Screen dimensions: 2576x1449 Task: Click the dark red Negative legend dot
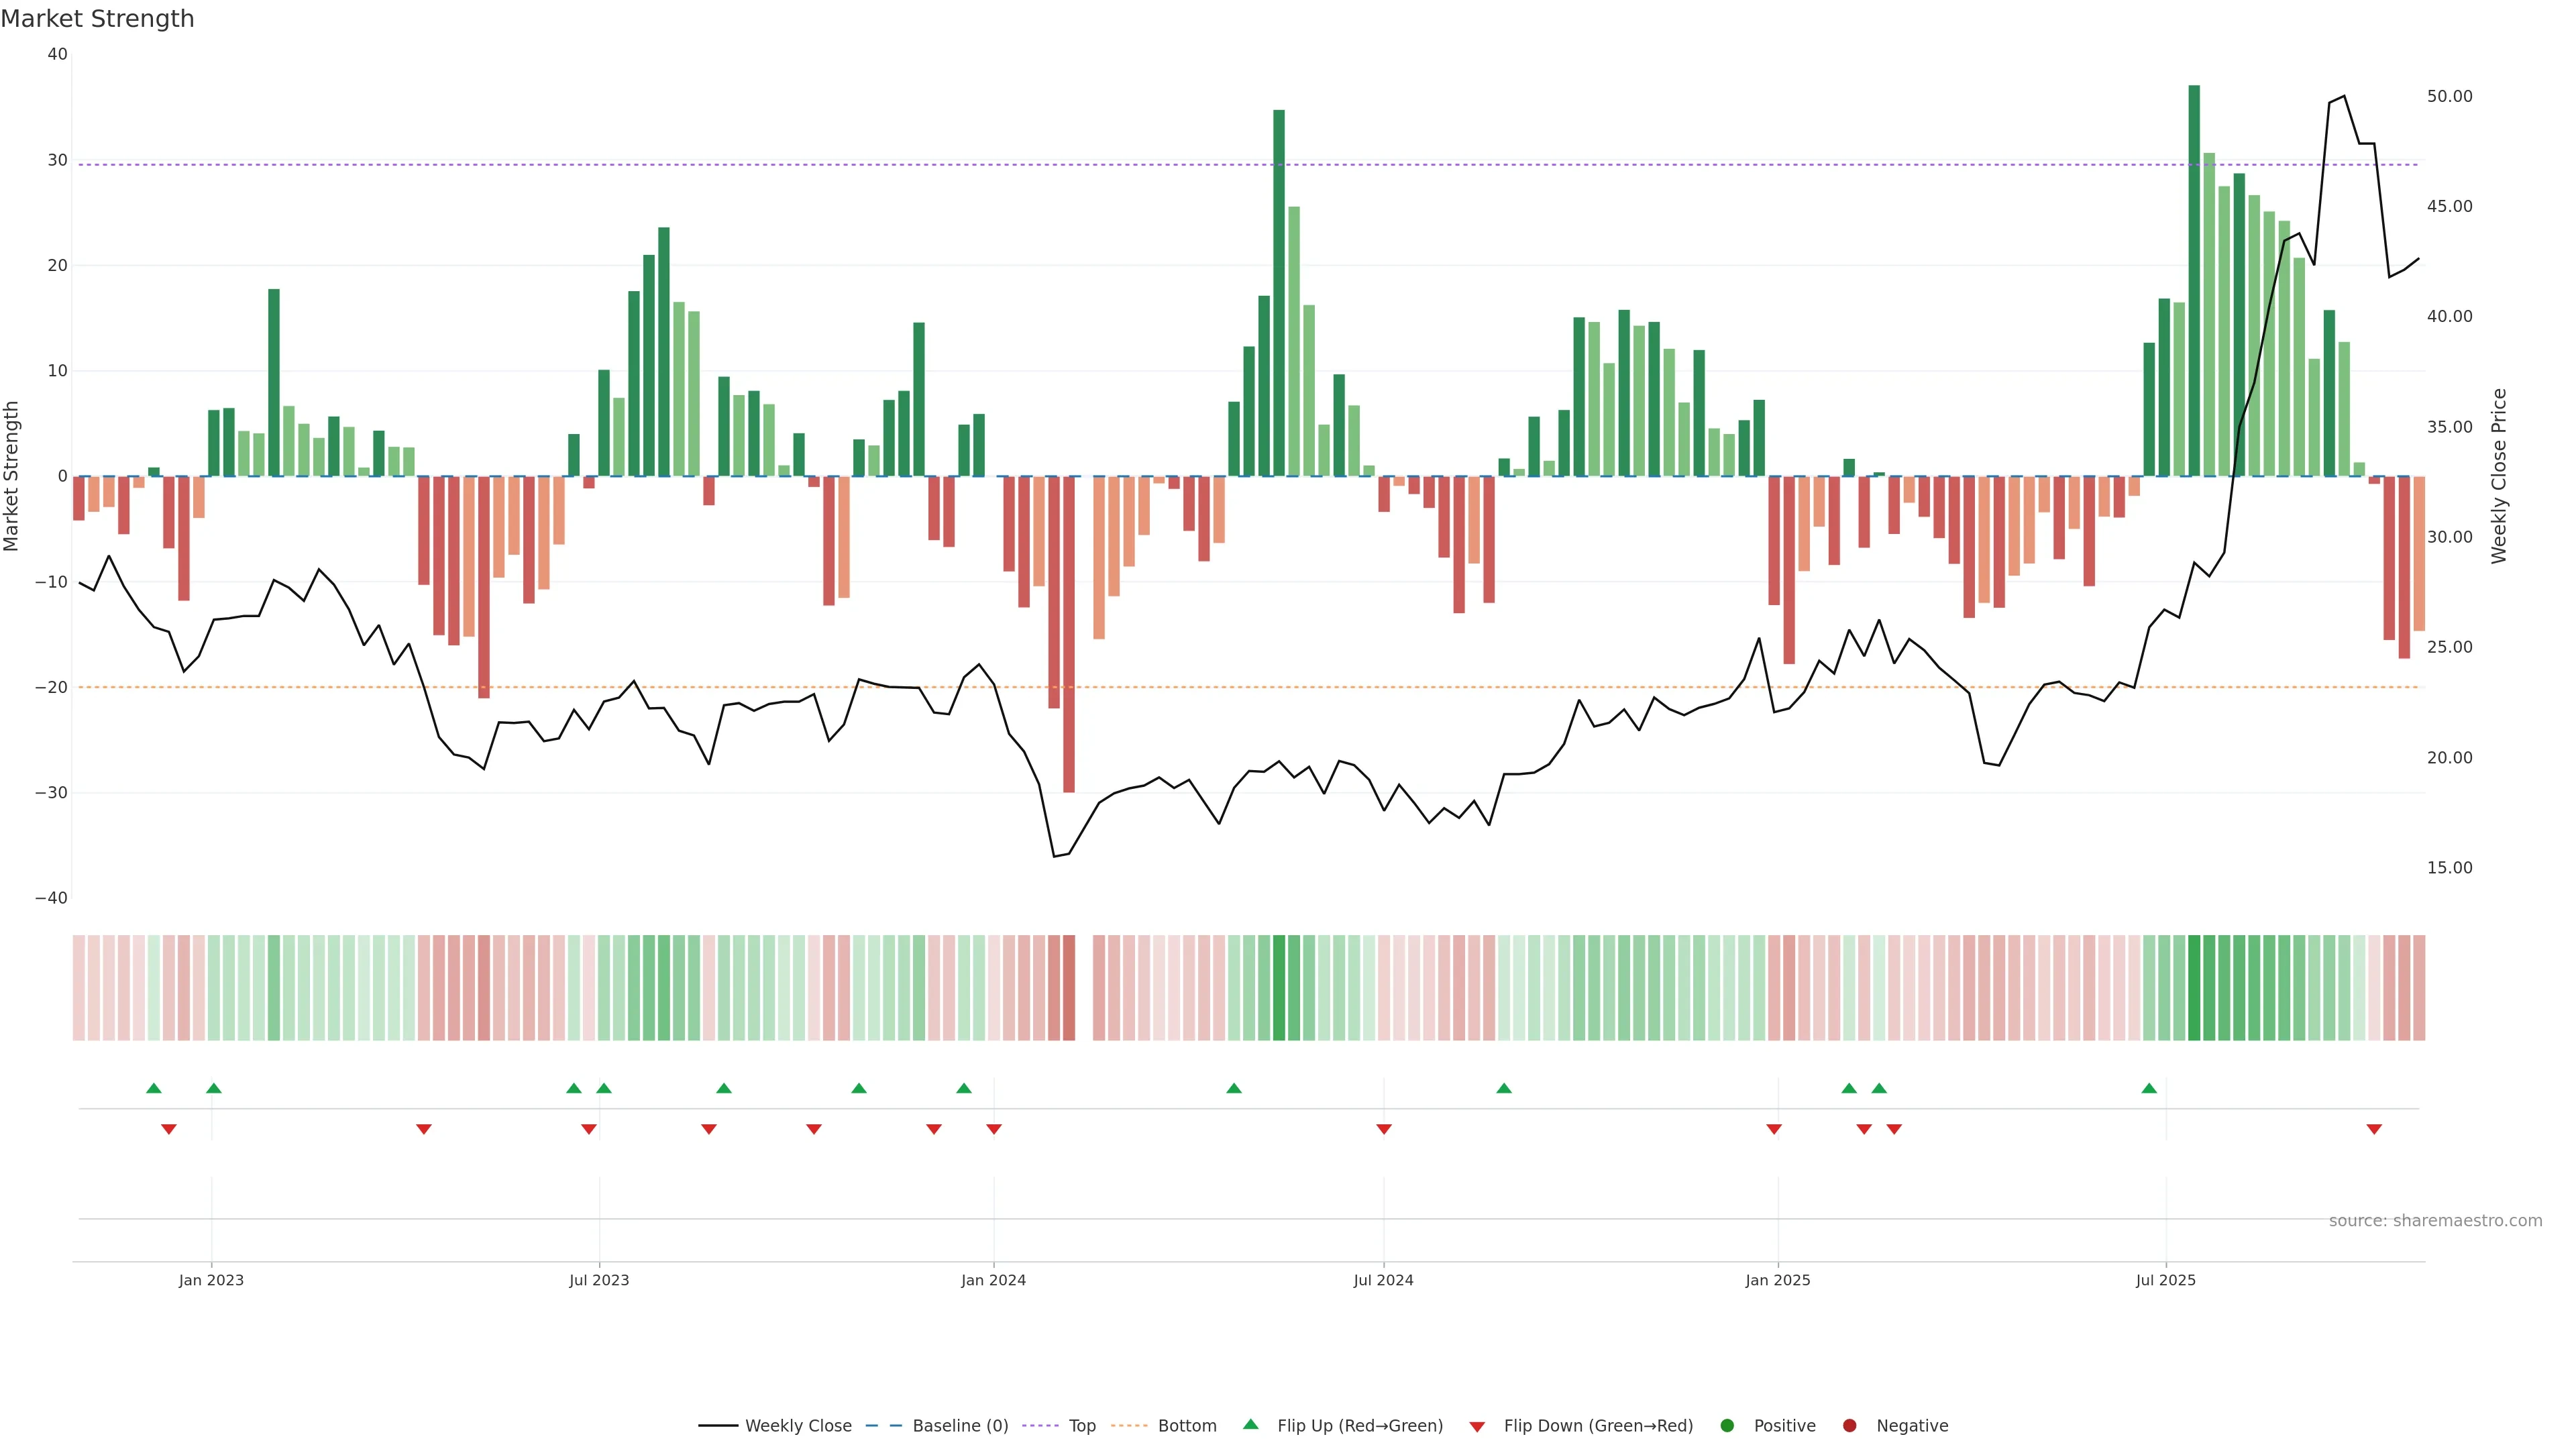pyautogui.click(x=1849, y=1425)
